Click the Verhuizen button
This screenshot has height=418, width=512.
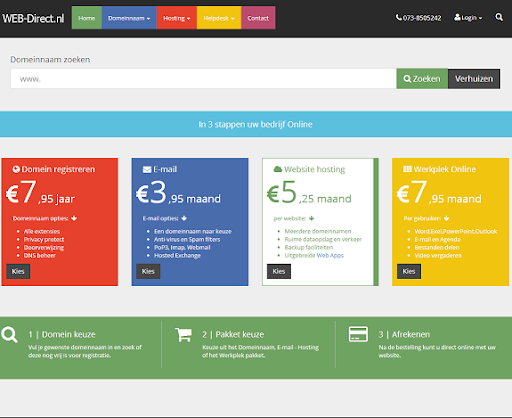(x=474, y=79)
